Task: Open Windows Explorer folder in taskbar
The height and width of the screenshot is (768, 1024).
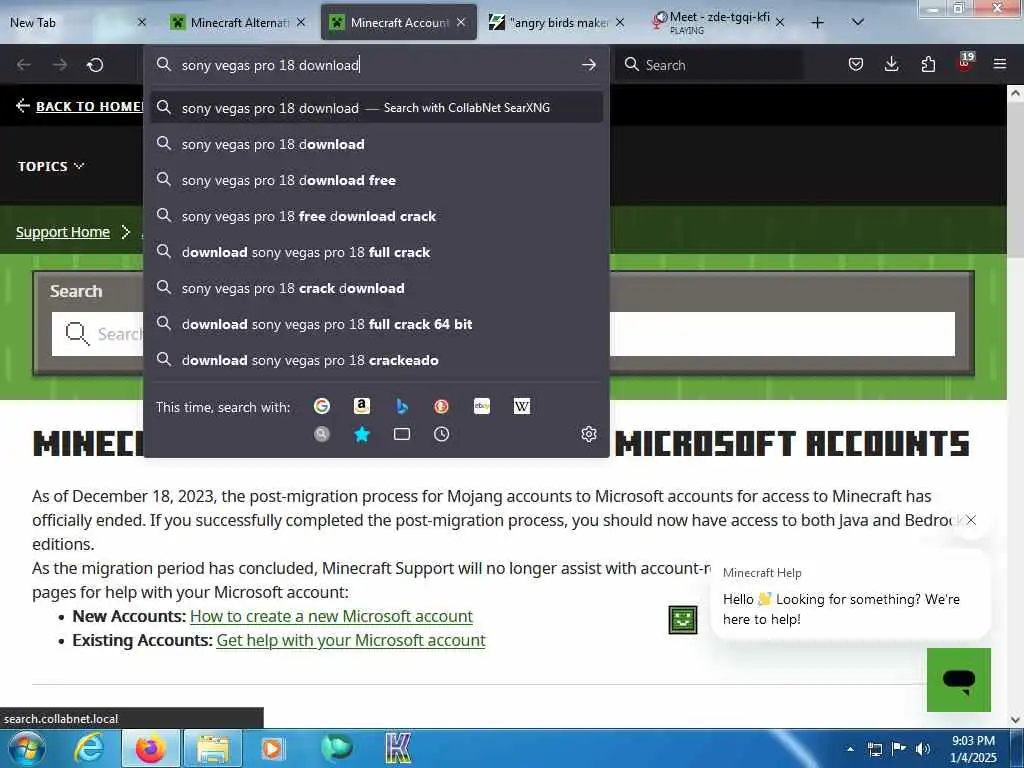Action: 213,748
